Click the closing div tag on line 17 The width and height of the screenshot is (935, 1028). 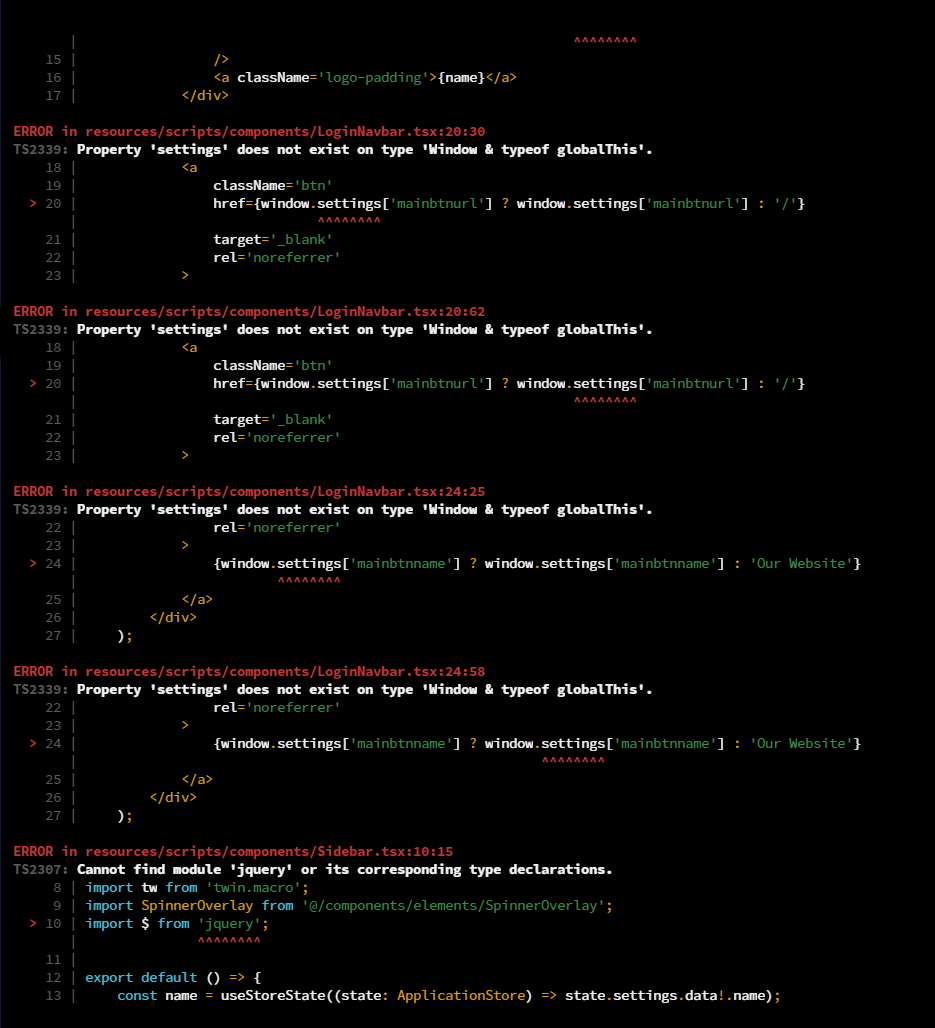click(205, 96)
